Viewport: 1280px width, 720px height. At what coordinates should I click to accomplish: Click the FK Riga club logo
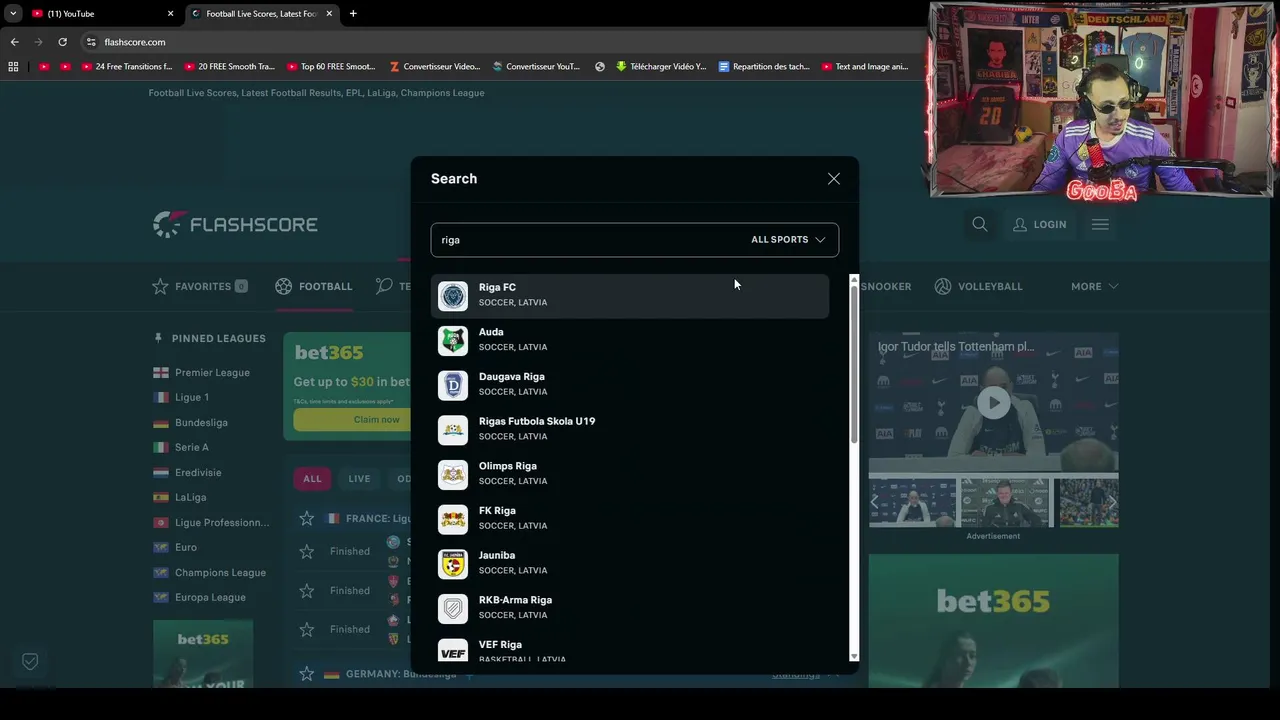coord(453,519)
